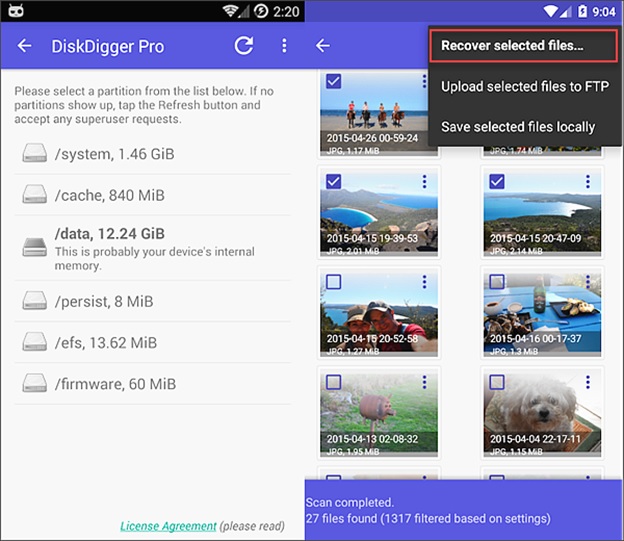The image size is (624, 541).
Task: Open options for photo 2015-04-15 20-47-09
Action: 588,182
